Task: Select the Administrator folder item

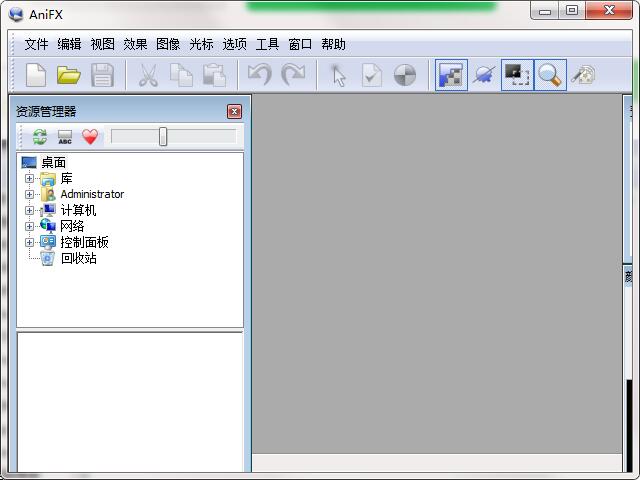Action: click(92, 195)
